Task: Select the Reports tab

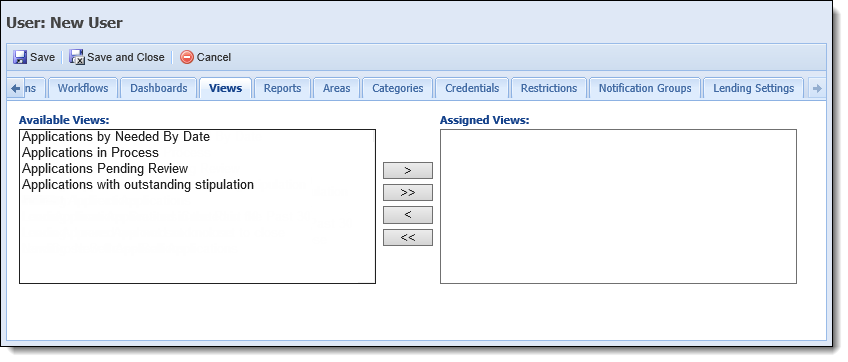Action: [x=282, y=88]
